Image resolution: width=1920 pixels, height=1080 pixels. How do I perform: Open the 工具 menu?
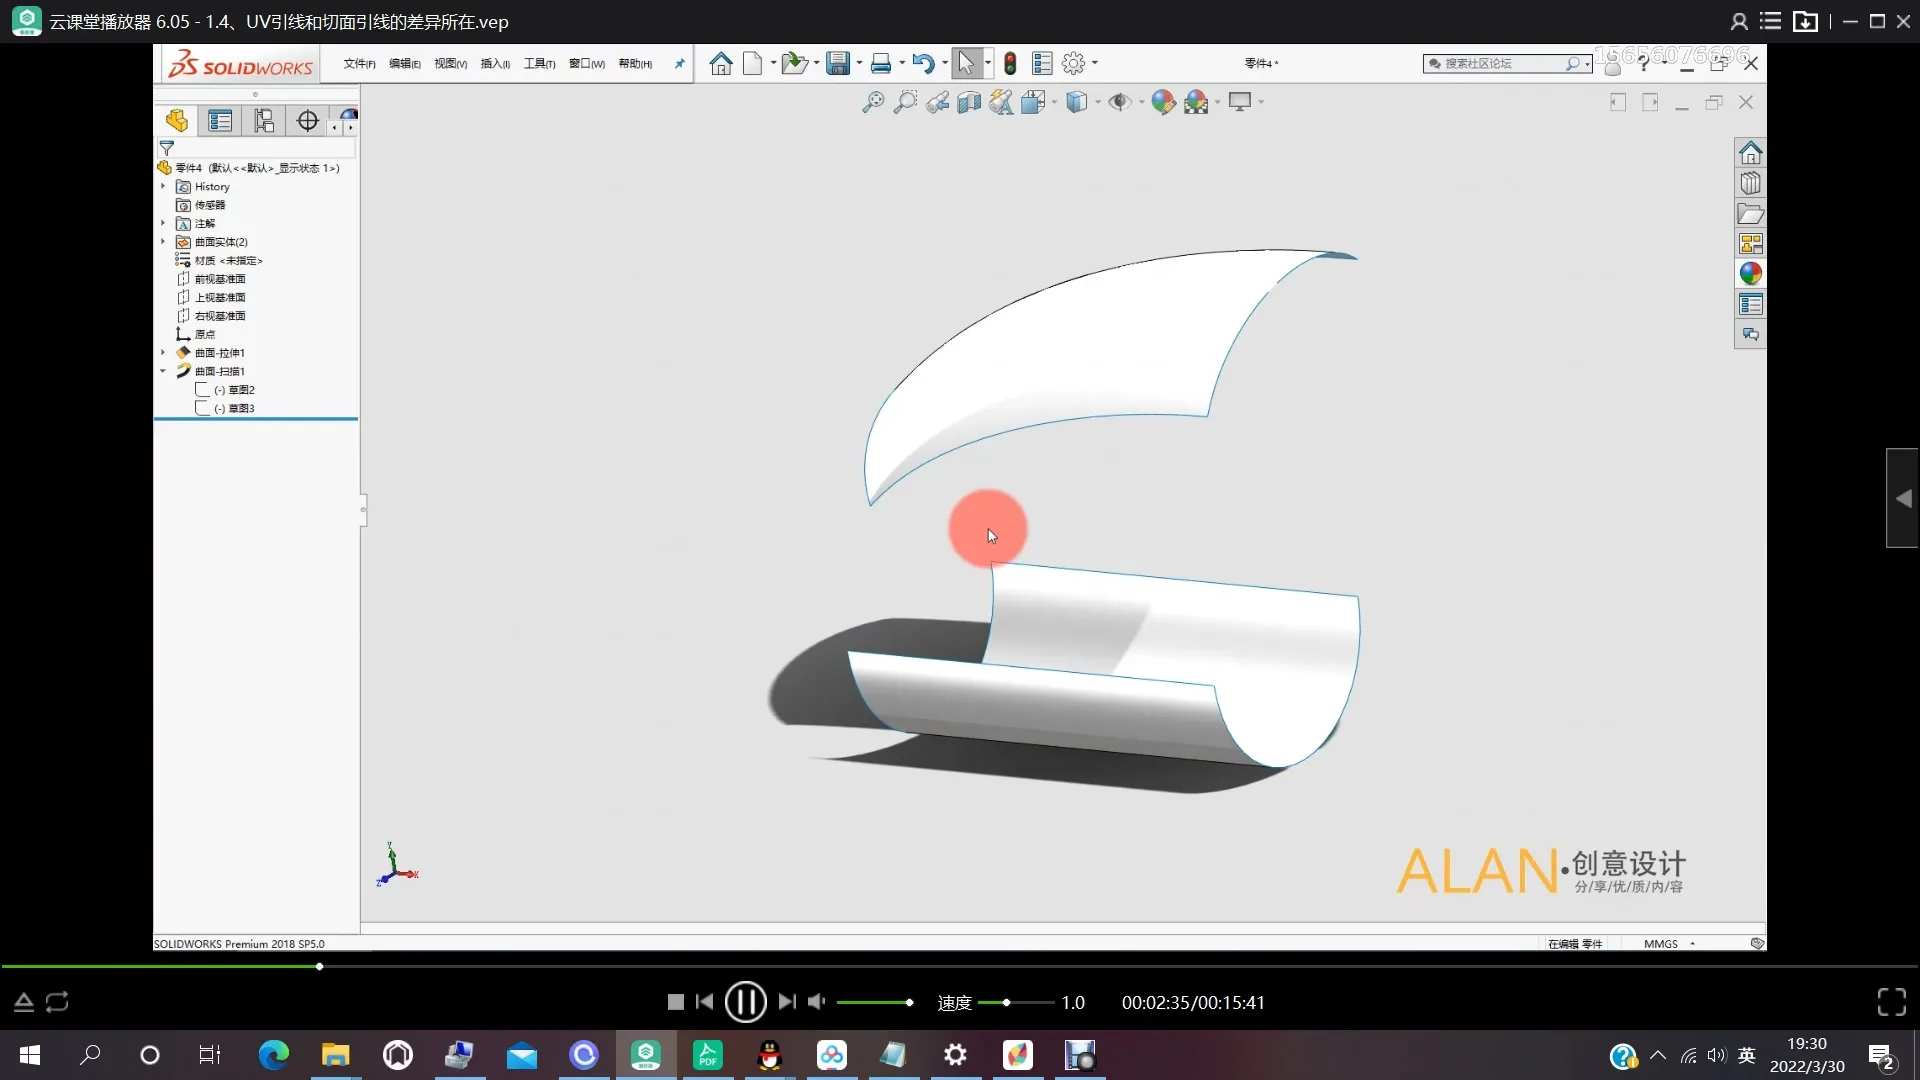(x=539, y=64)
